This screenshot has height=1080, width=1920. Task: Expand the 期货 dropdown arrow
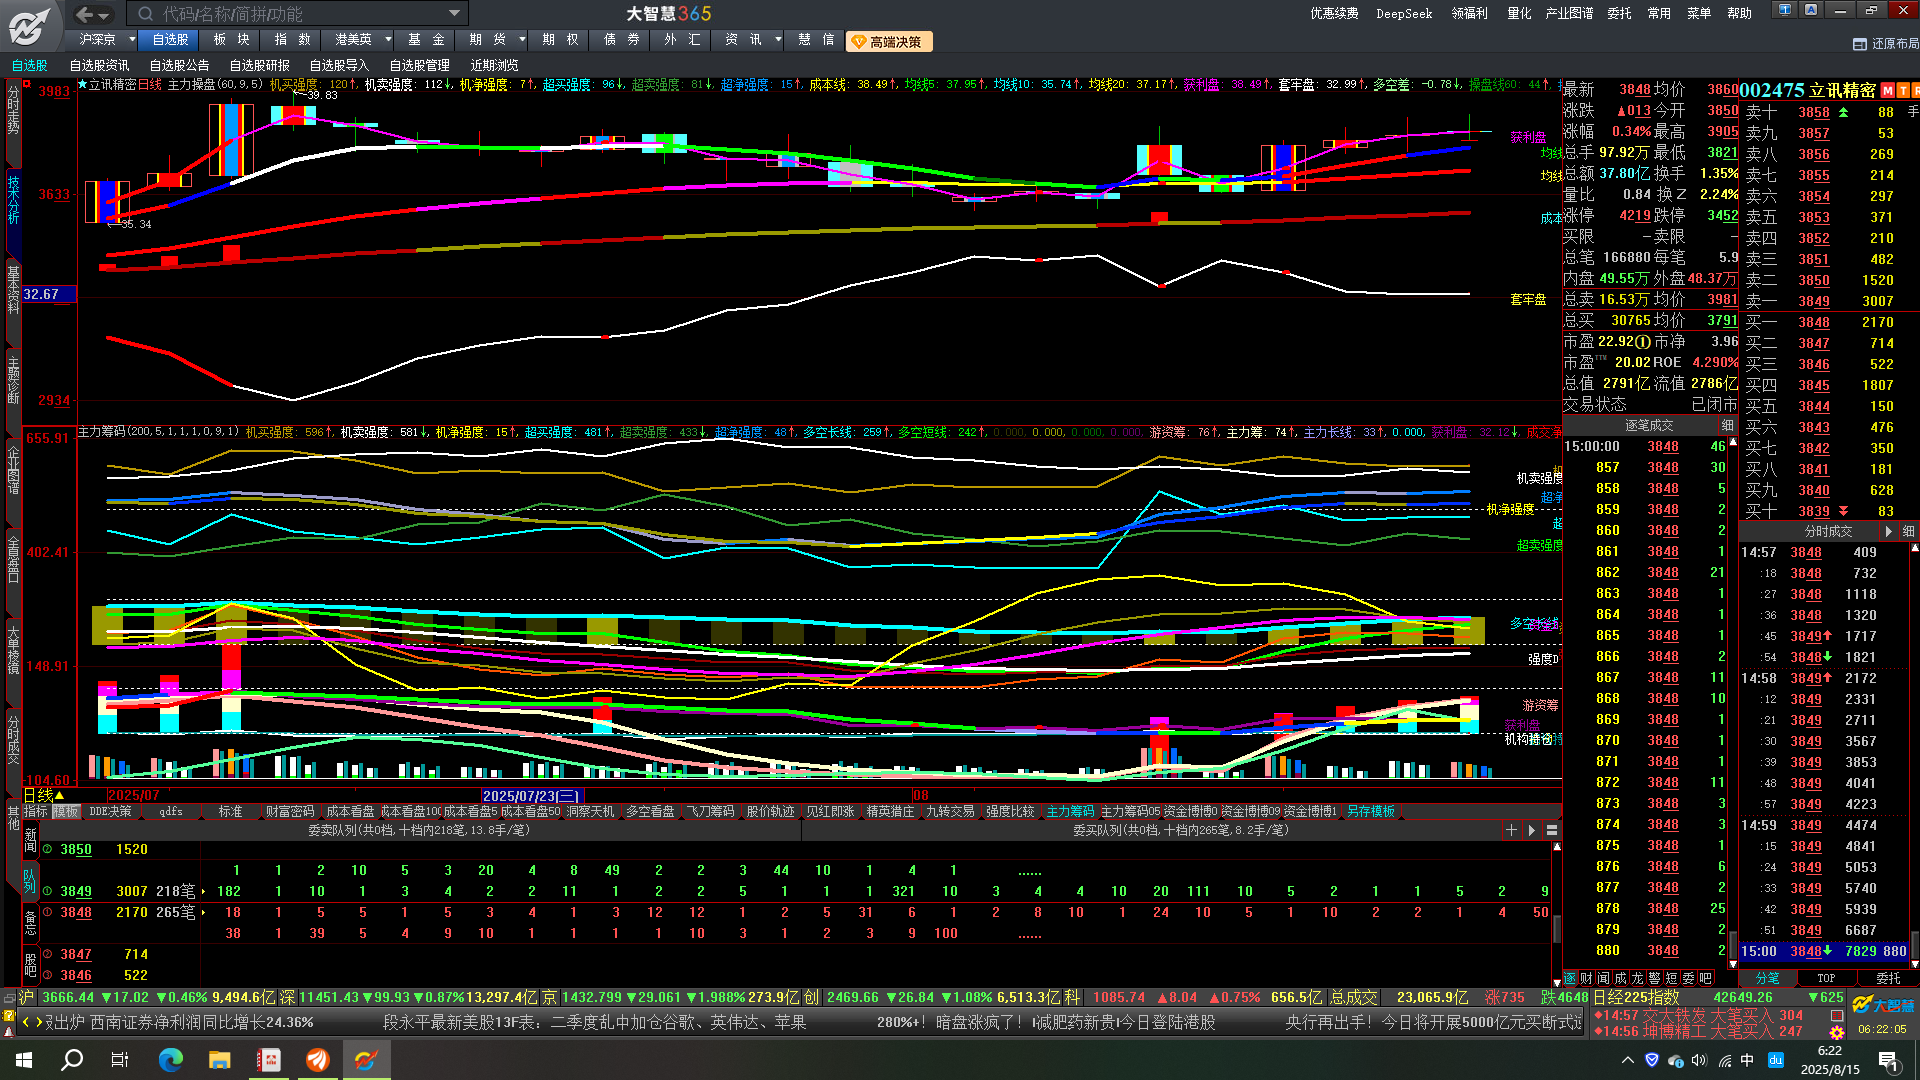coord(522,40)
